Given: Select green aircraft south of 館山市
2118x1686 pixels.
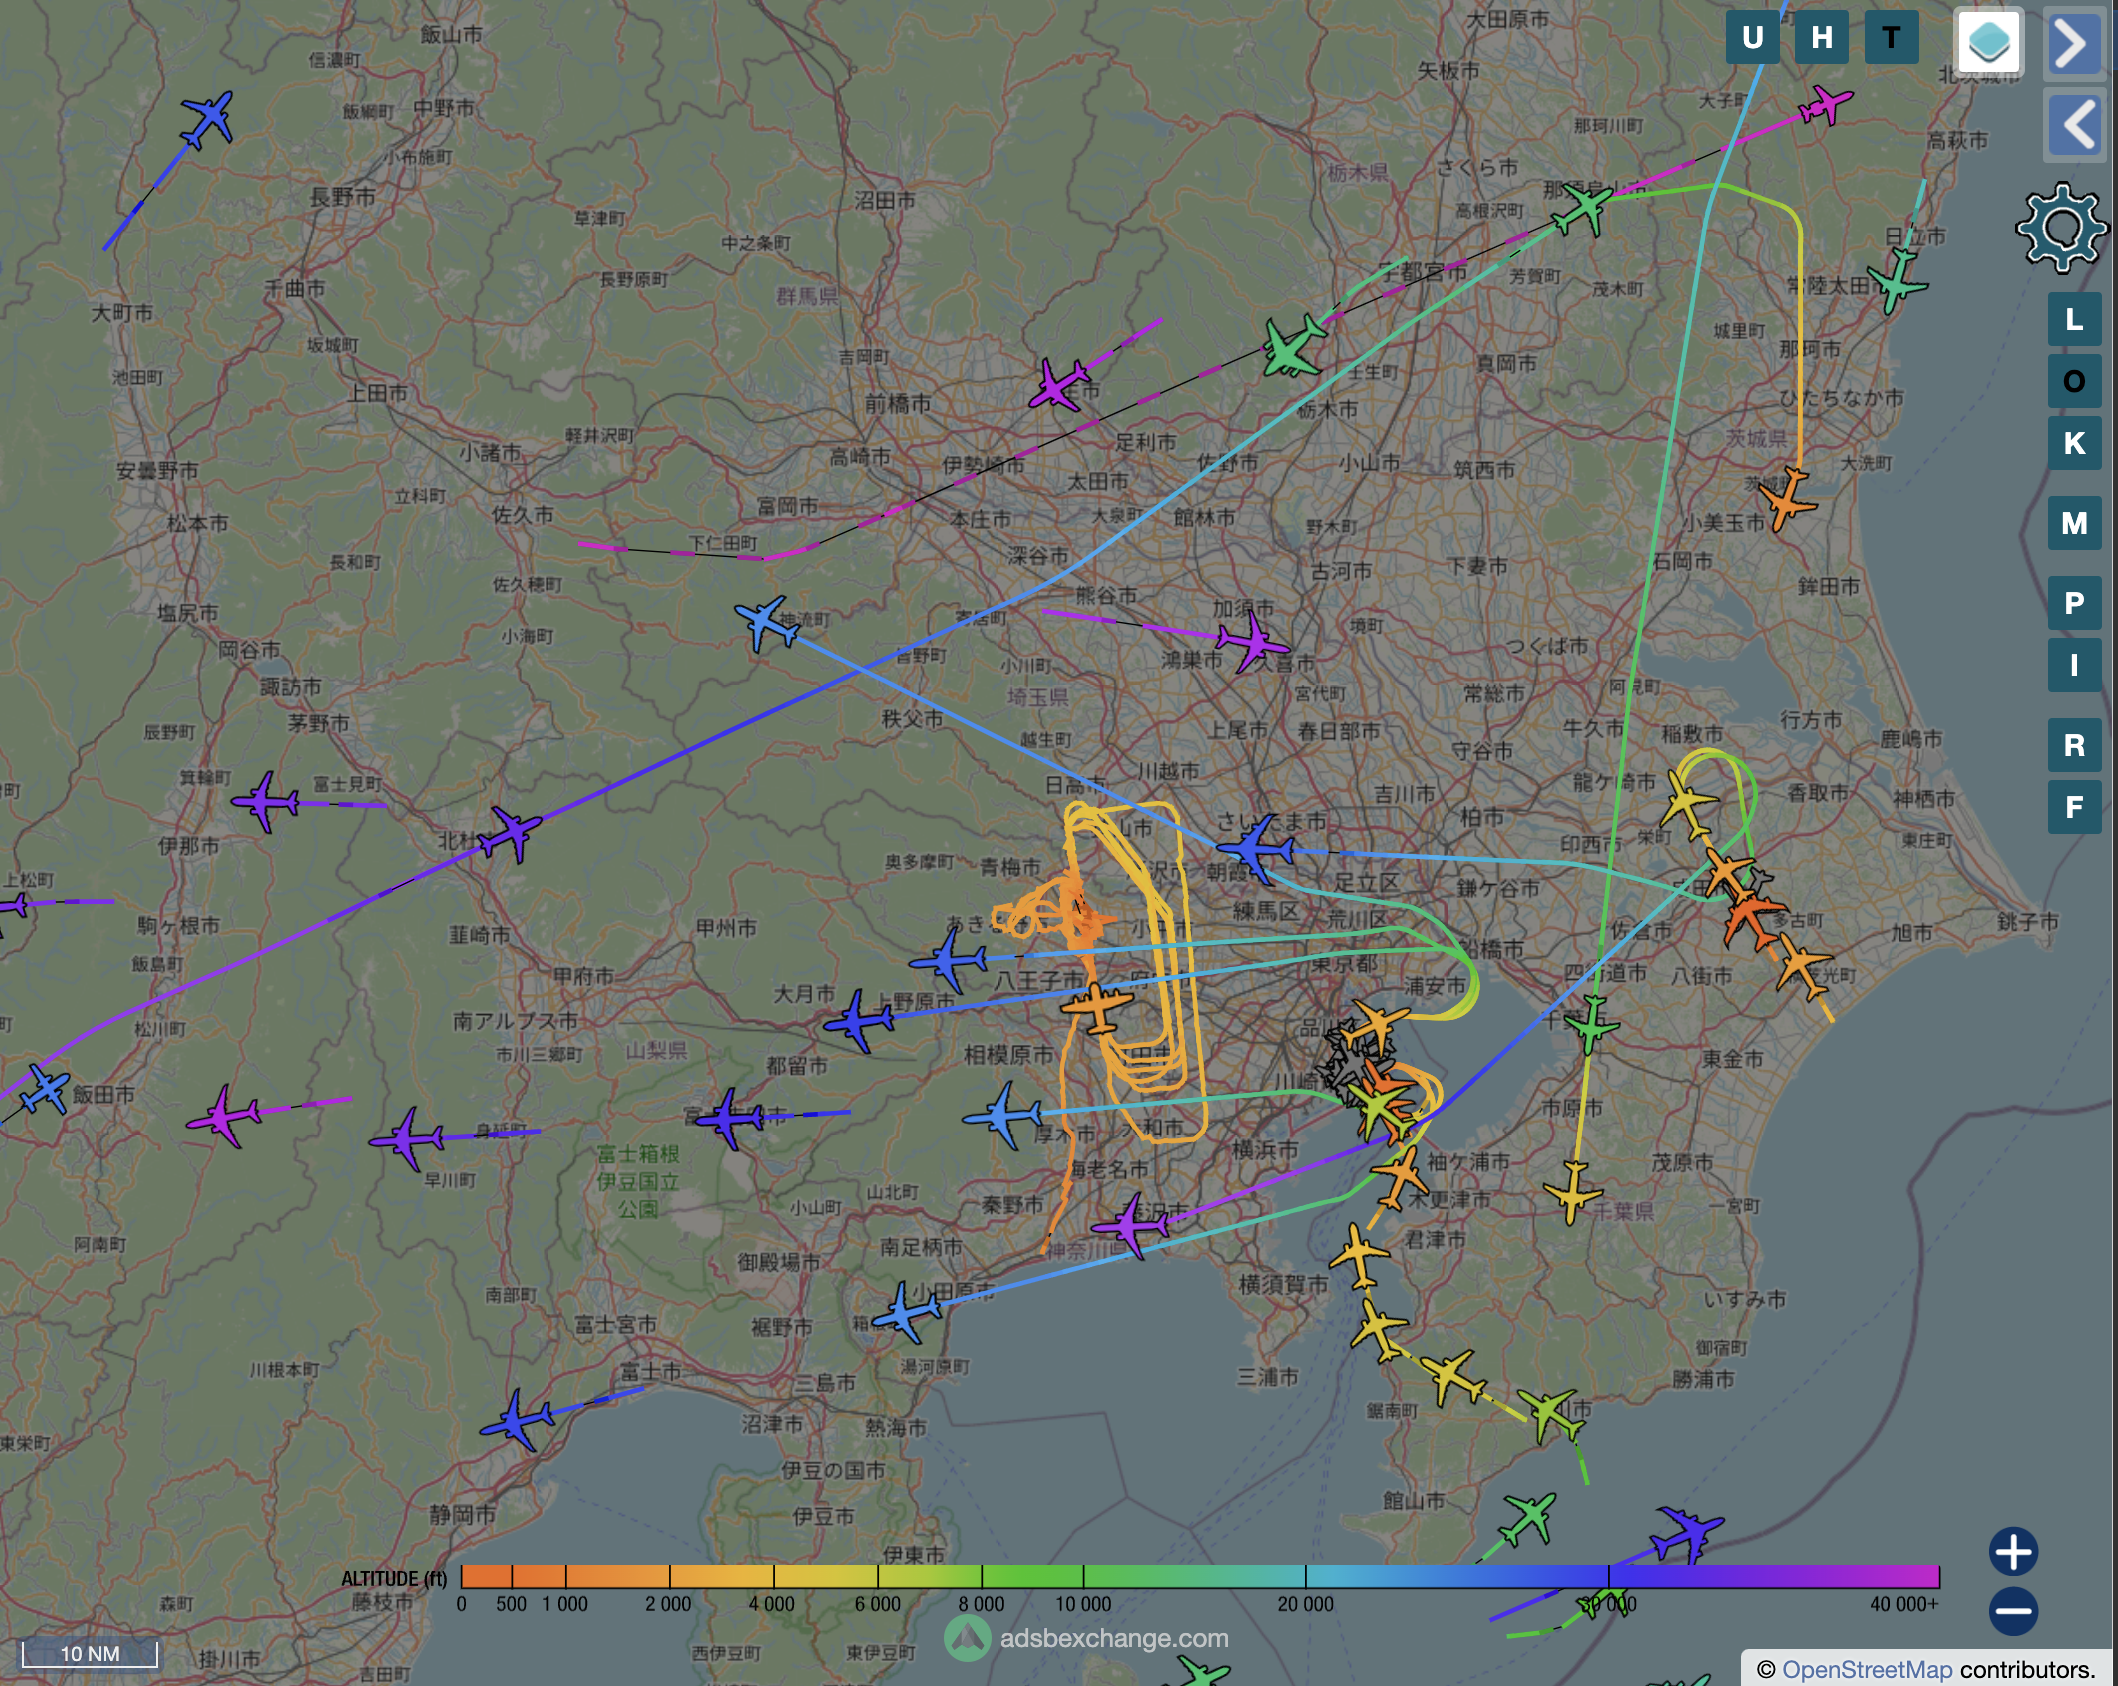Looking at the screenshot, I should [x=1528, y=1518].
